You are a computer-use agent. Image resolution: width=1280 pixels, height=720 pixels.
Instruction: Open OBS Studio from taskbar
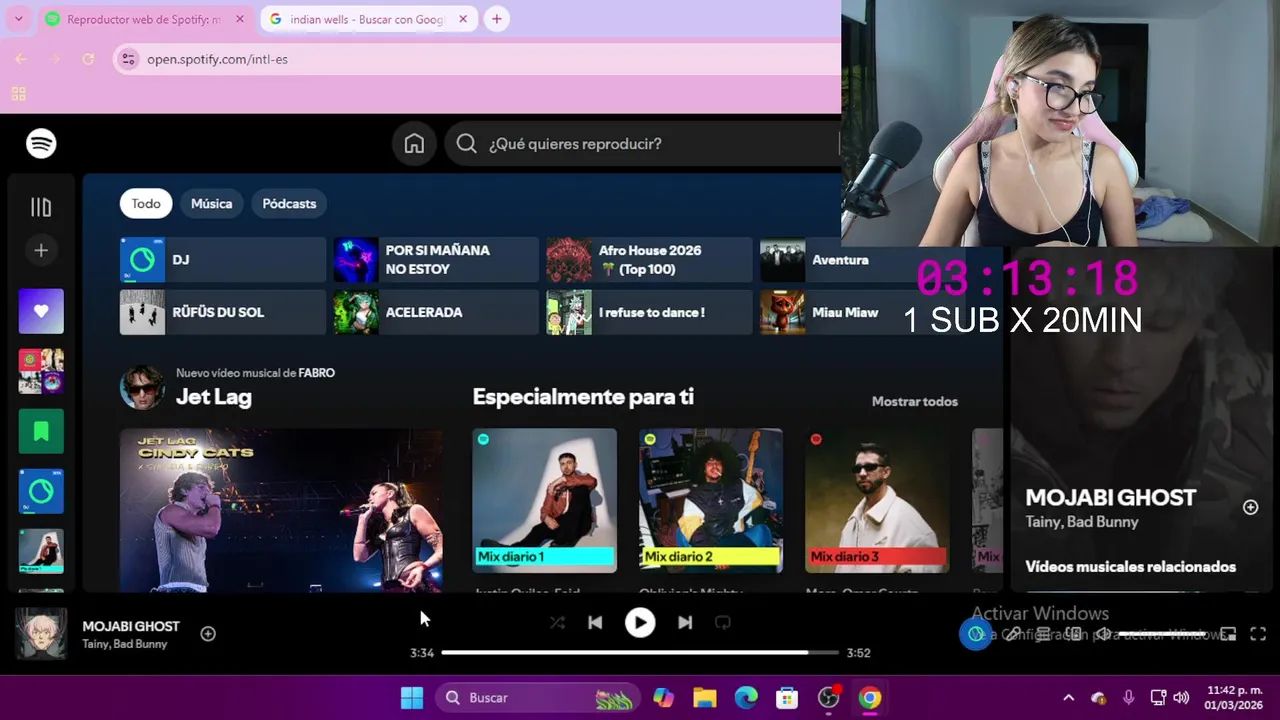tap(829, 698)
